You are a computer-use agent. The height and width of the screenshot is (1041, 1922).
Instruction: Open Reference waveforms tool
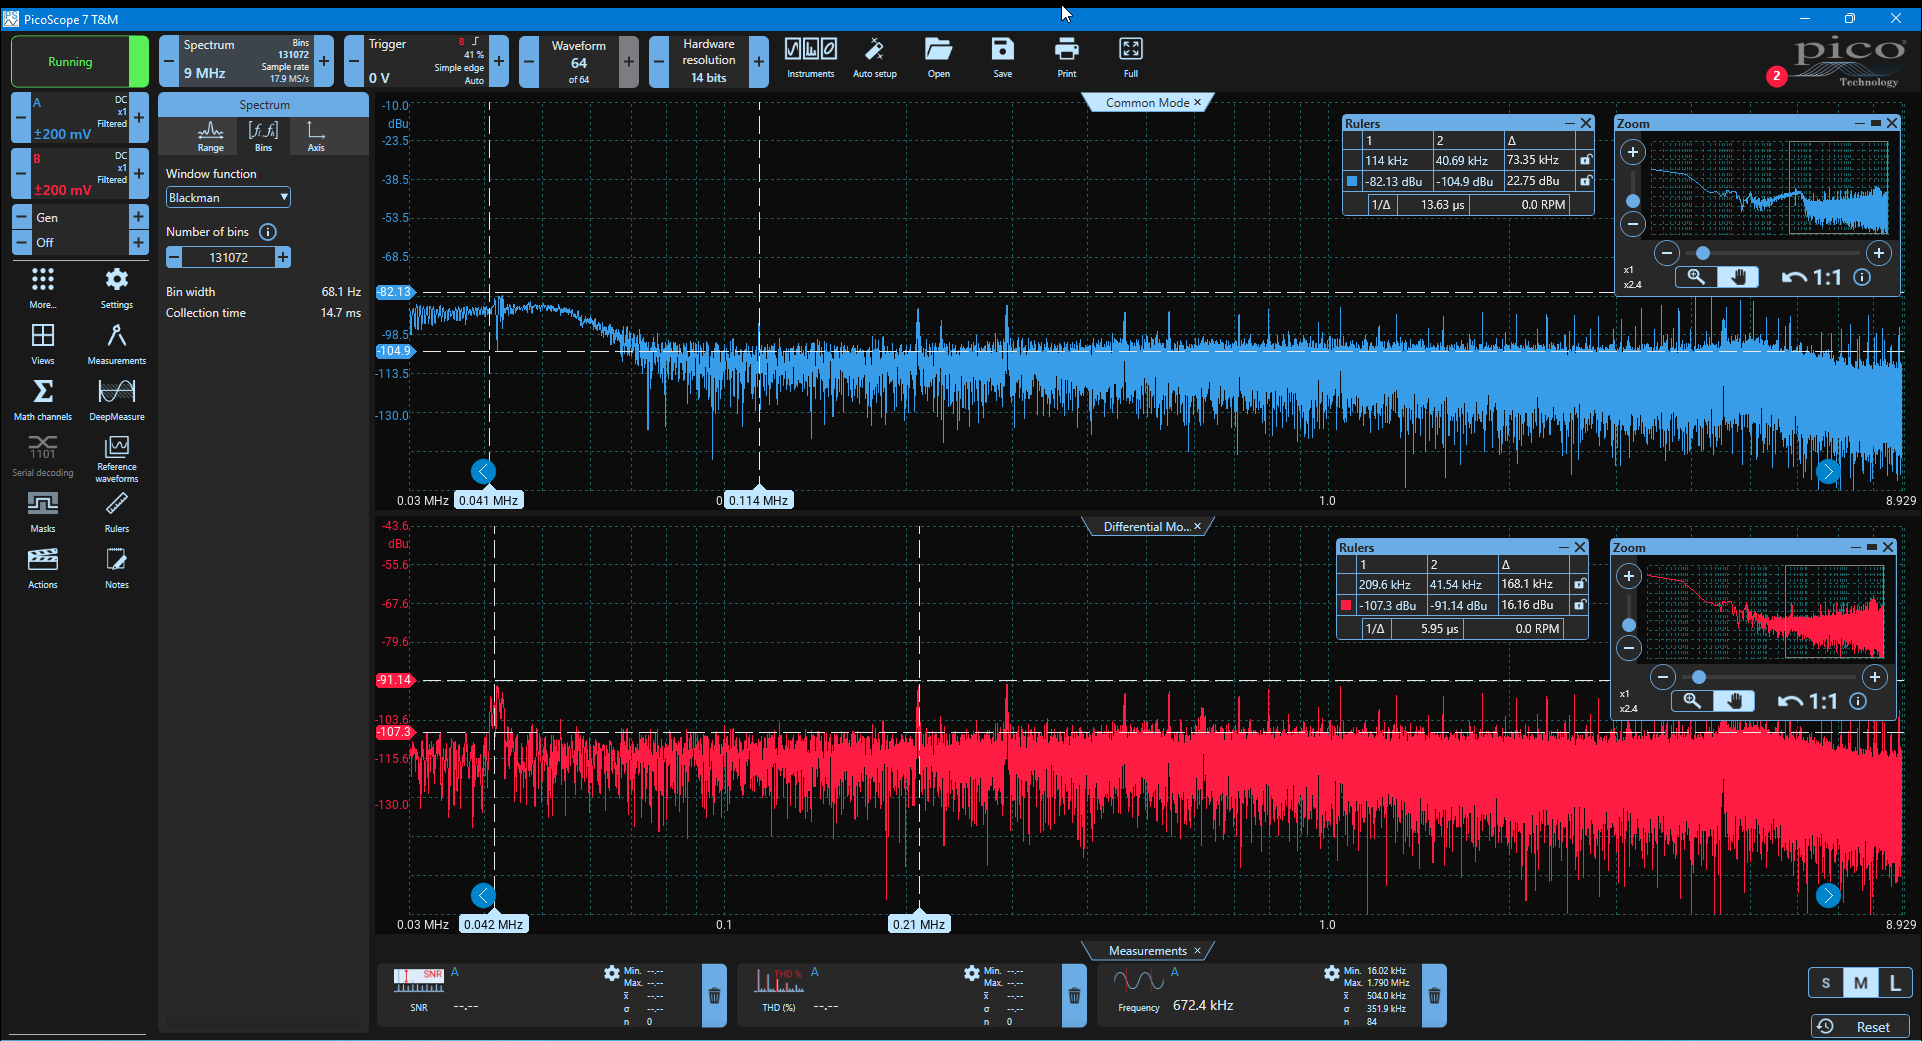point(117,458)
